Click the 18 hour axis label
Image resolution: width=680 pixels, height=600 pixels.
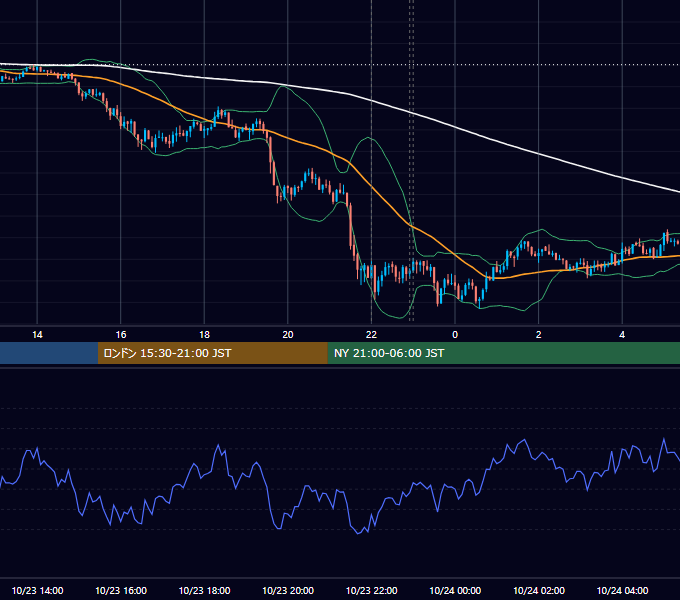click(x=204, y=335)
